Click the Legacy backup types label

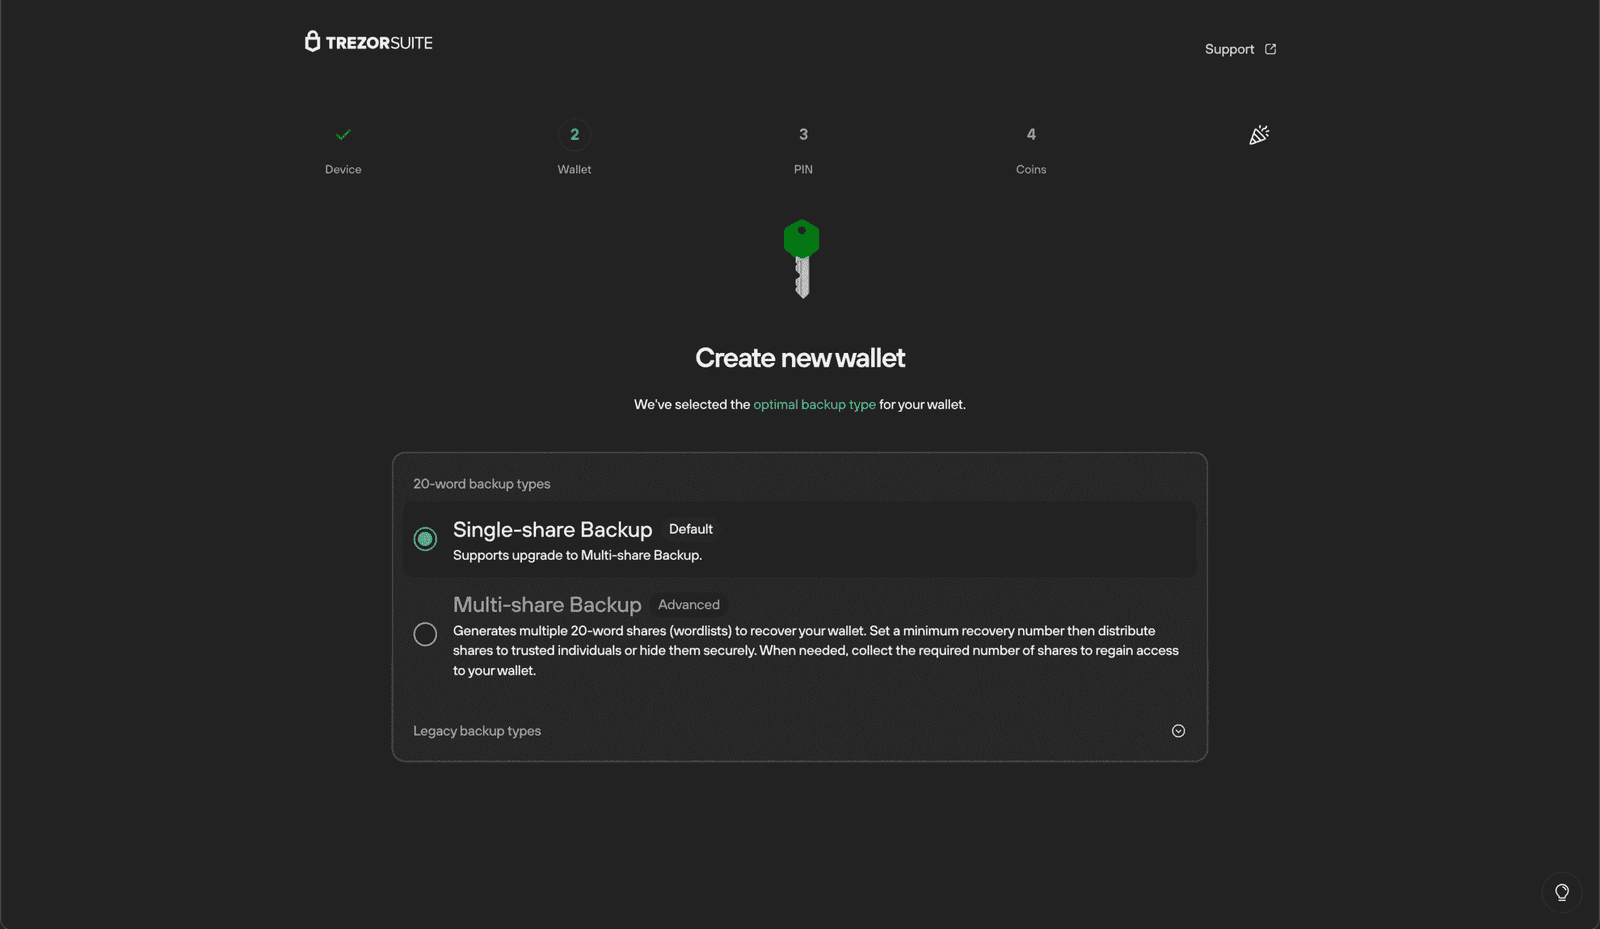[477, 731]
